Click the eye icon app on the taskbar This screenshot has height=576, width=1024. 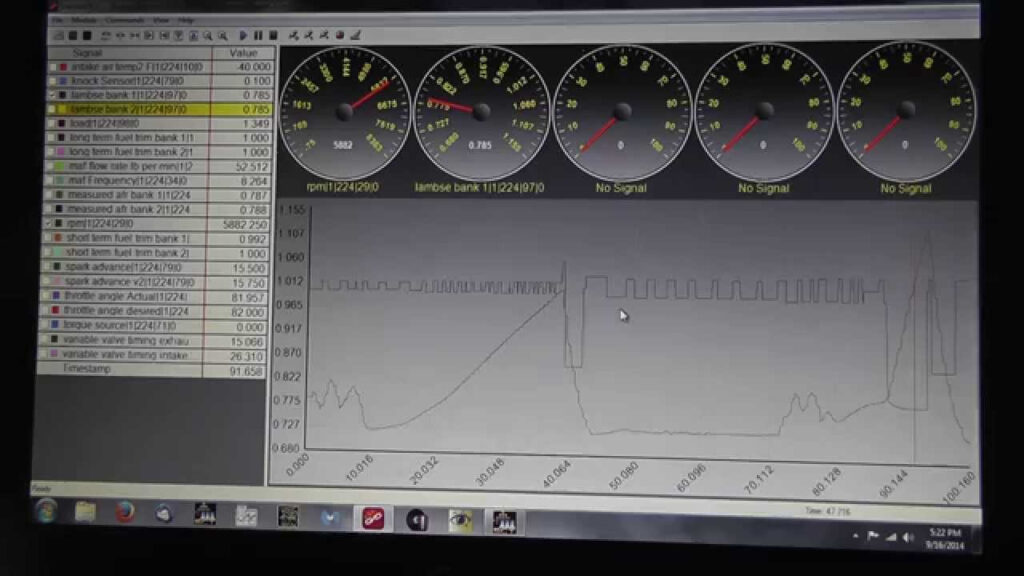[x=460, y=520]
